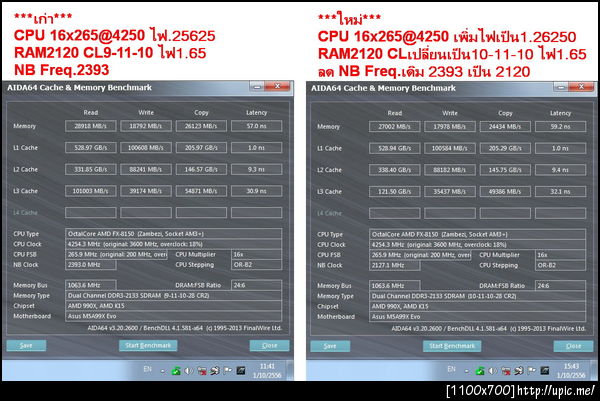Click EN language indicator in 15:43 taskbar

pyautogui.click(x=452, y=369)
